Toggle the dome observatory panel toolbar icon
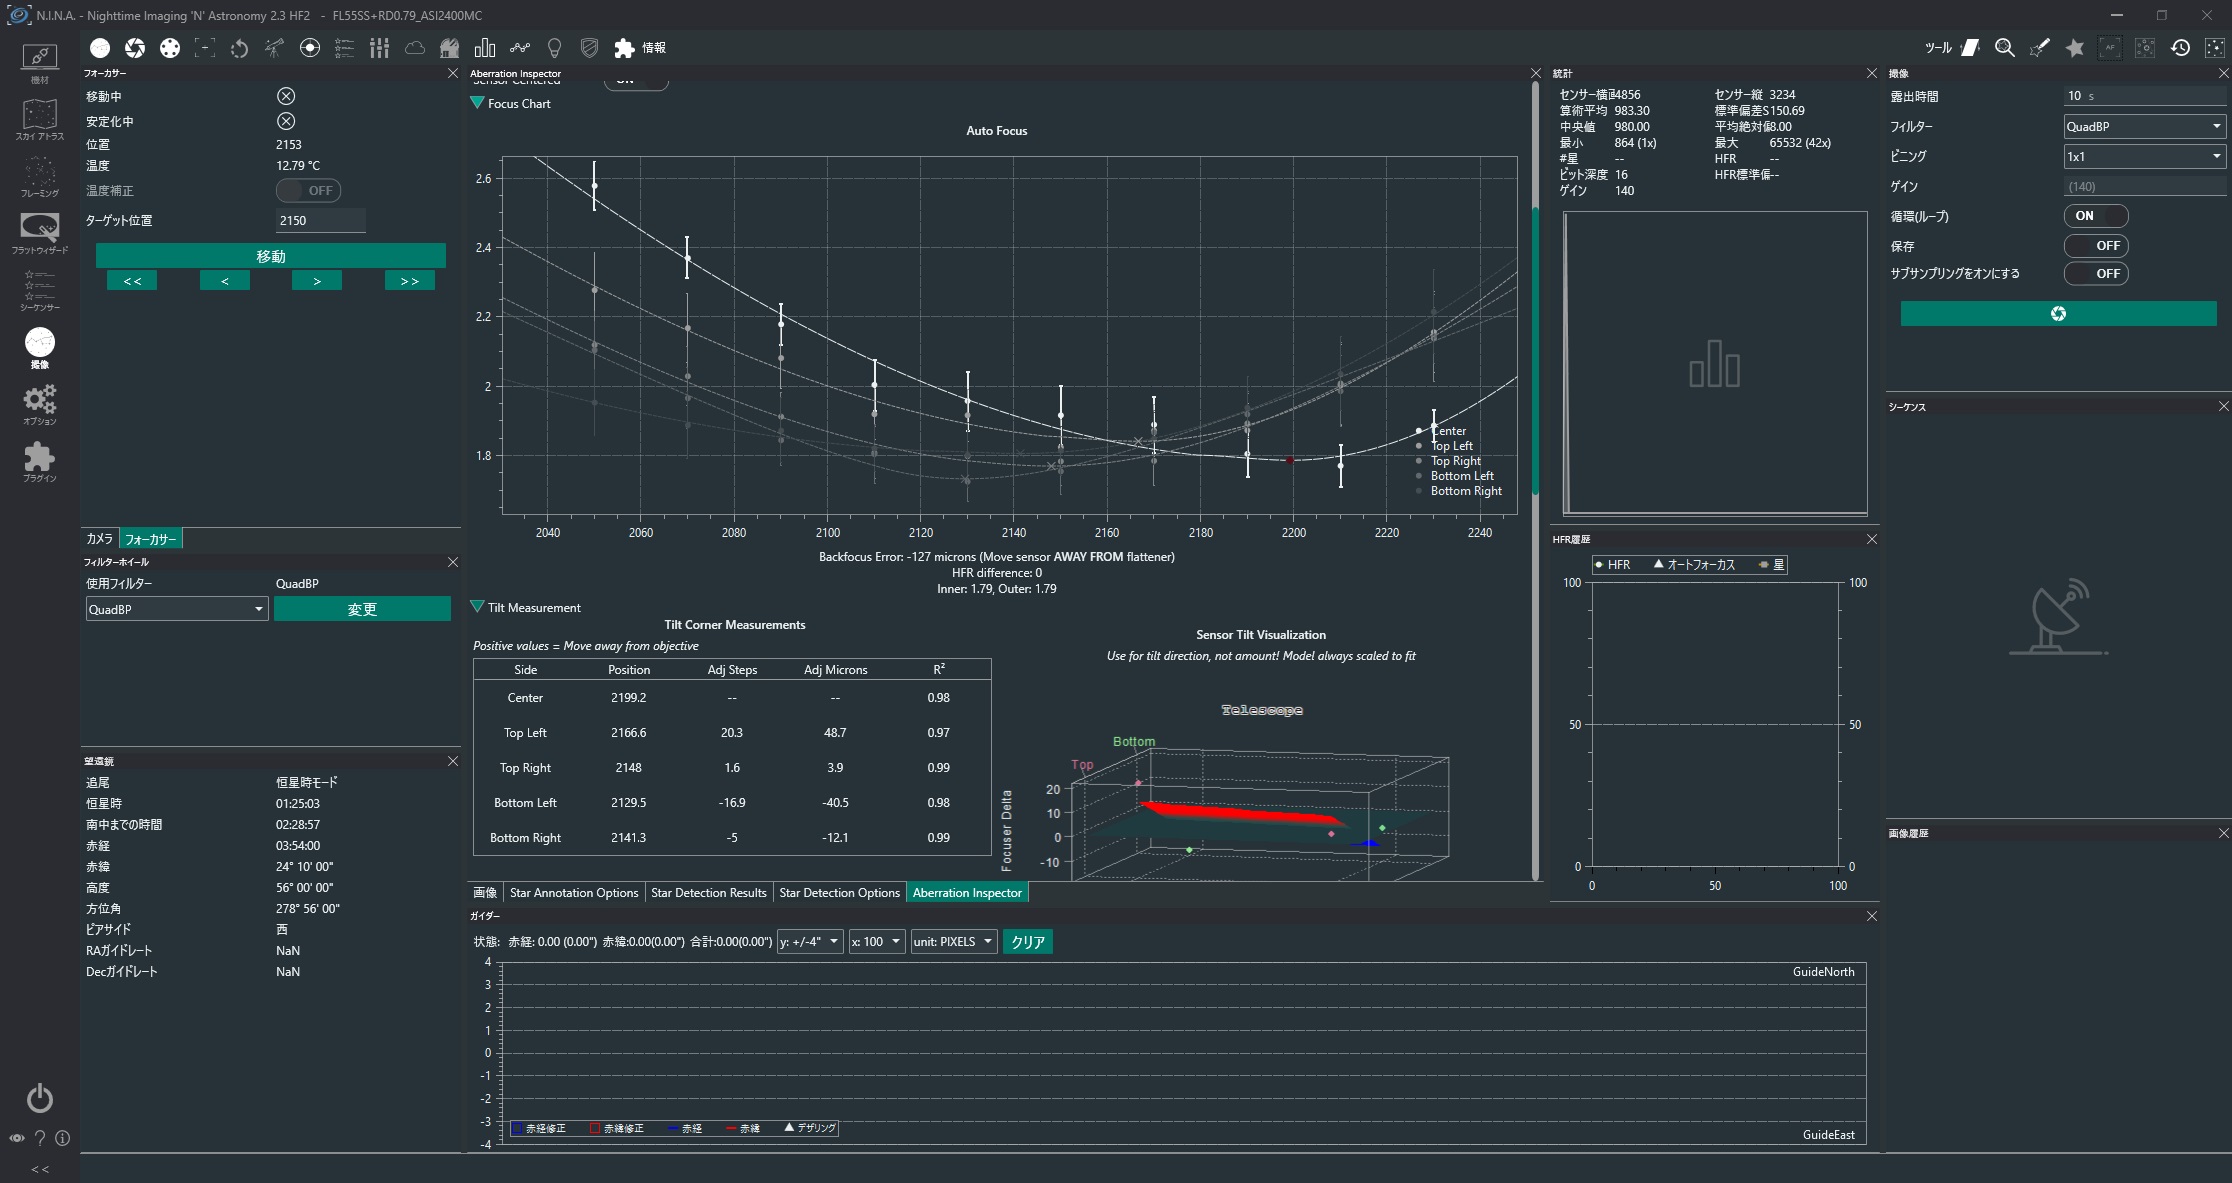 pos(449,48)
